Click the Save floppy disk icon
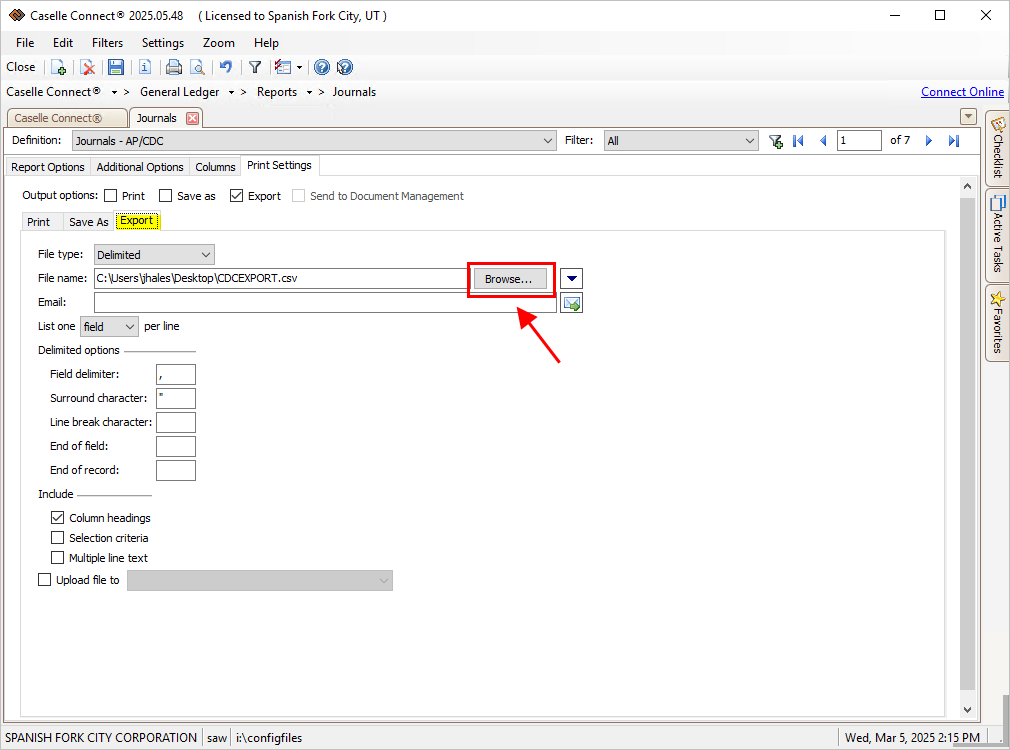Screen dimensions: 1010x750 tap(116, 67)
